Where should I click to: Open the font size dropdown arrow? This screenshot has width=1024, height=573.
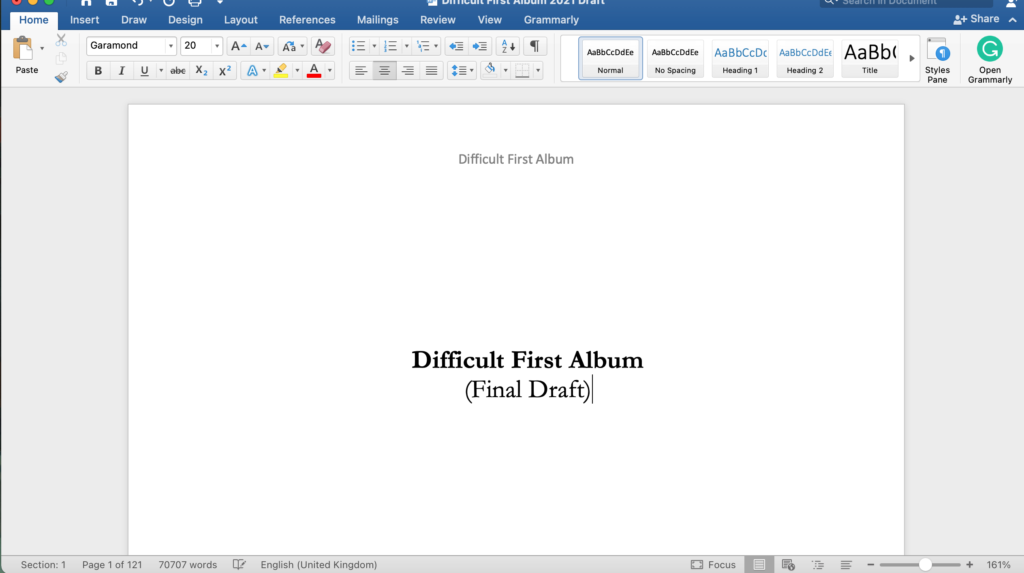pos(217,46)
